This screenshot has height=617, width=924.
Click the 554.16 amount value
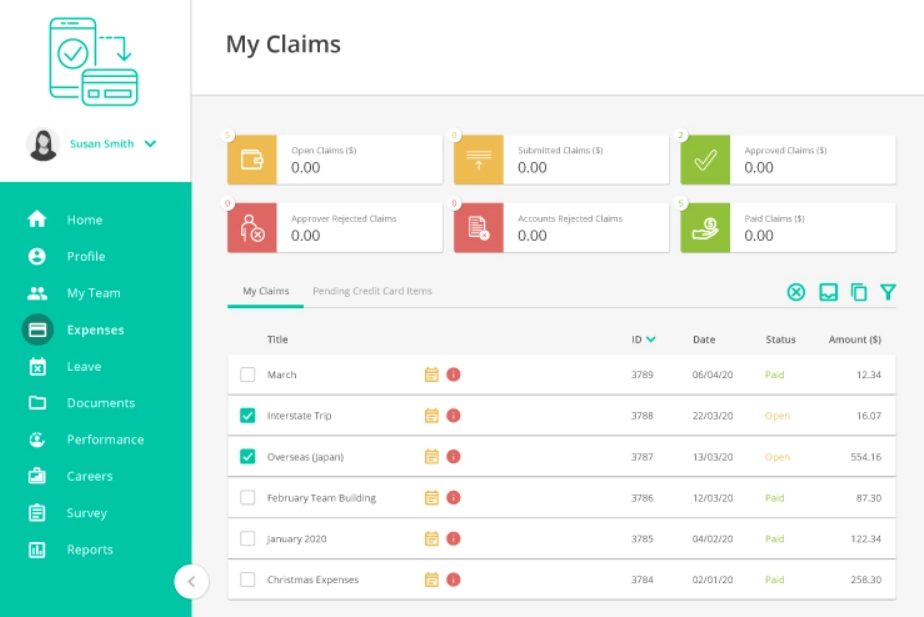click(866, 457)
